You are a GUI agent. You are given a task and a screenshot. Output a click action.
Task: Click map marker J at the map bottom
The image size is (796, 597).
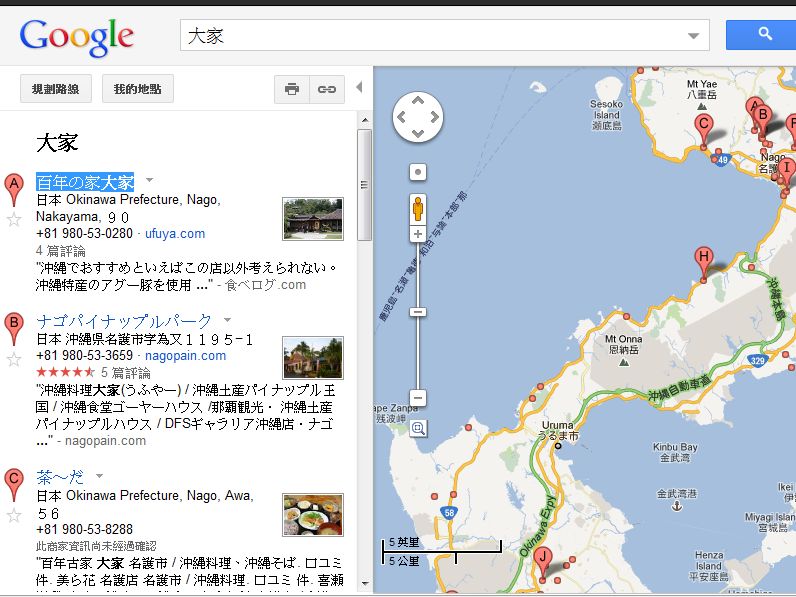(543, 561)
